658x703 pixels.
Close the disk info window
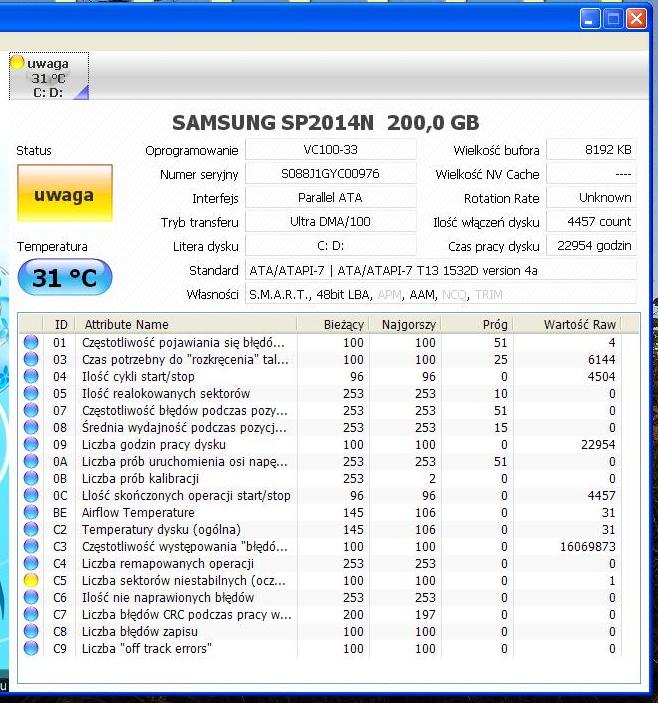[636, 19]
